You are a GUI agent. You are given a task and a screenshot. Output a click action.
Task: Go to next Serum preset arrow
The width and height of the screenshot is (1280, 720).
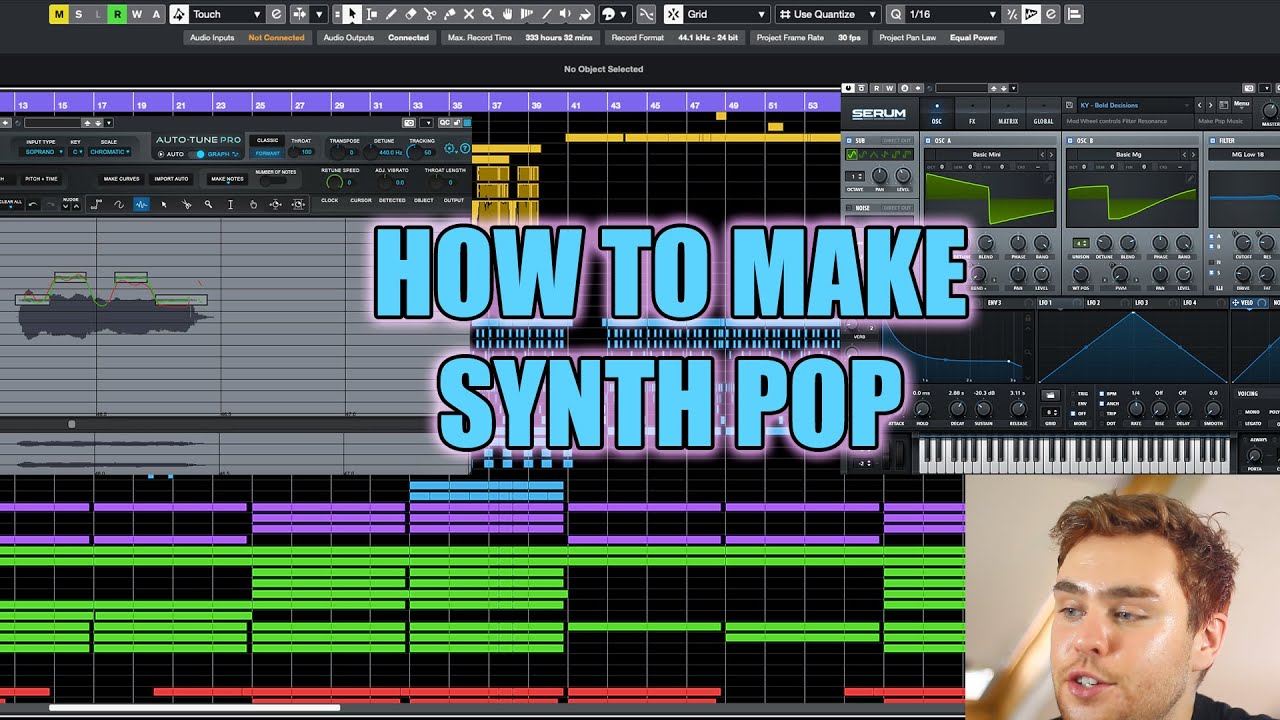coord(1210,105)
